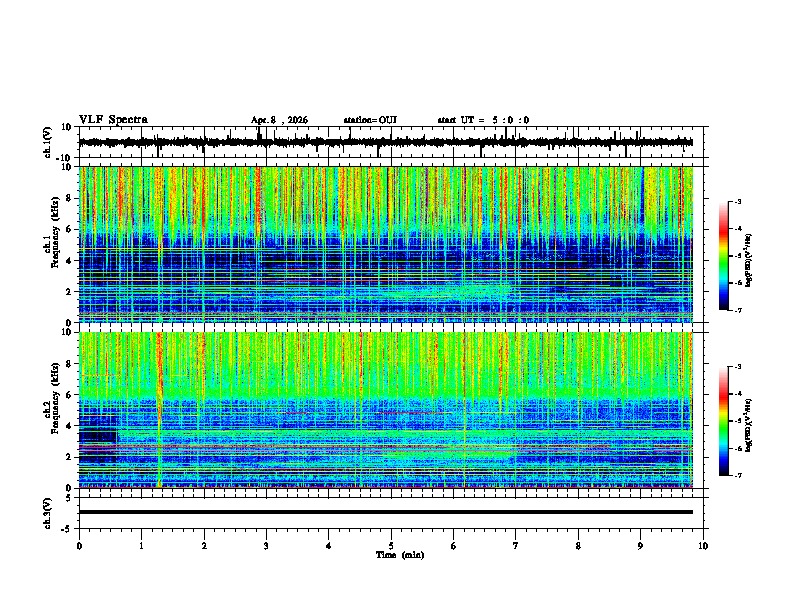
Task: Click the ch.2 Frequency (kHz) axis label
Action: (51, 398)
